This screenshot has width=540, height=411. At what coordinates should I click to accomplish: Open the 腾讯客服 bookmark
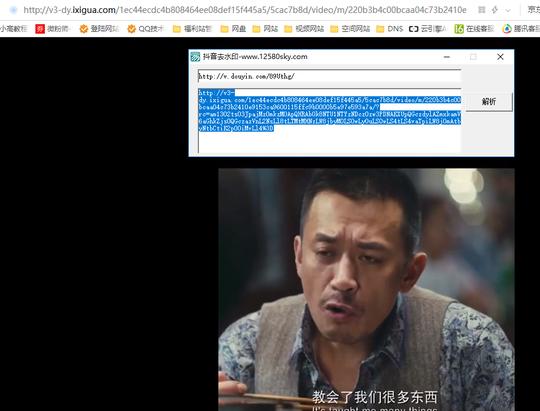point(521,29)
